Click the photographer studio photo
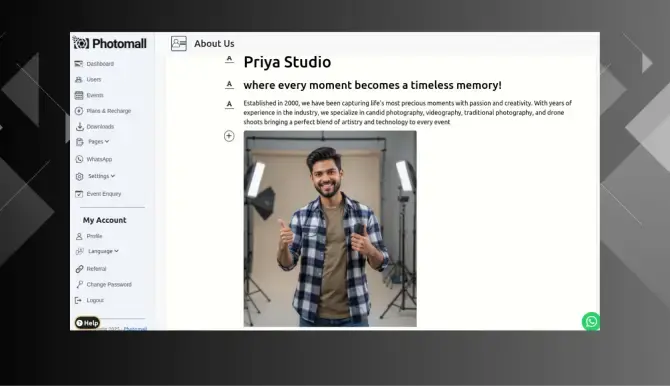670x386 pixels. 330,229
